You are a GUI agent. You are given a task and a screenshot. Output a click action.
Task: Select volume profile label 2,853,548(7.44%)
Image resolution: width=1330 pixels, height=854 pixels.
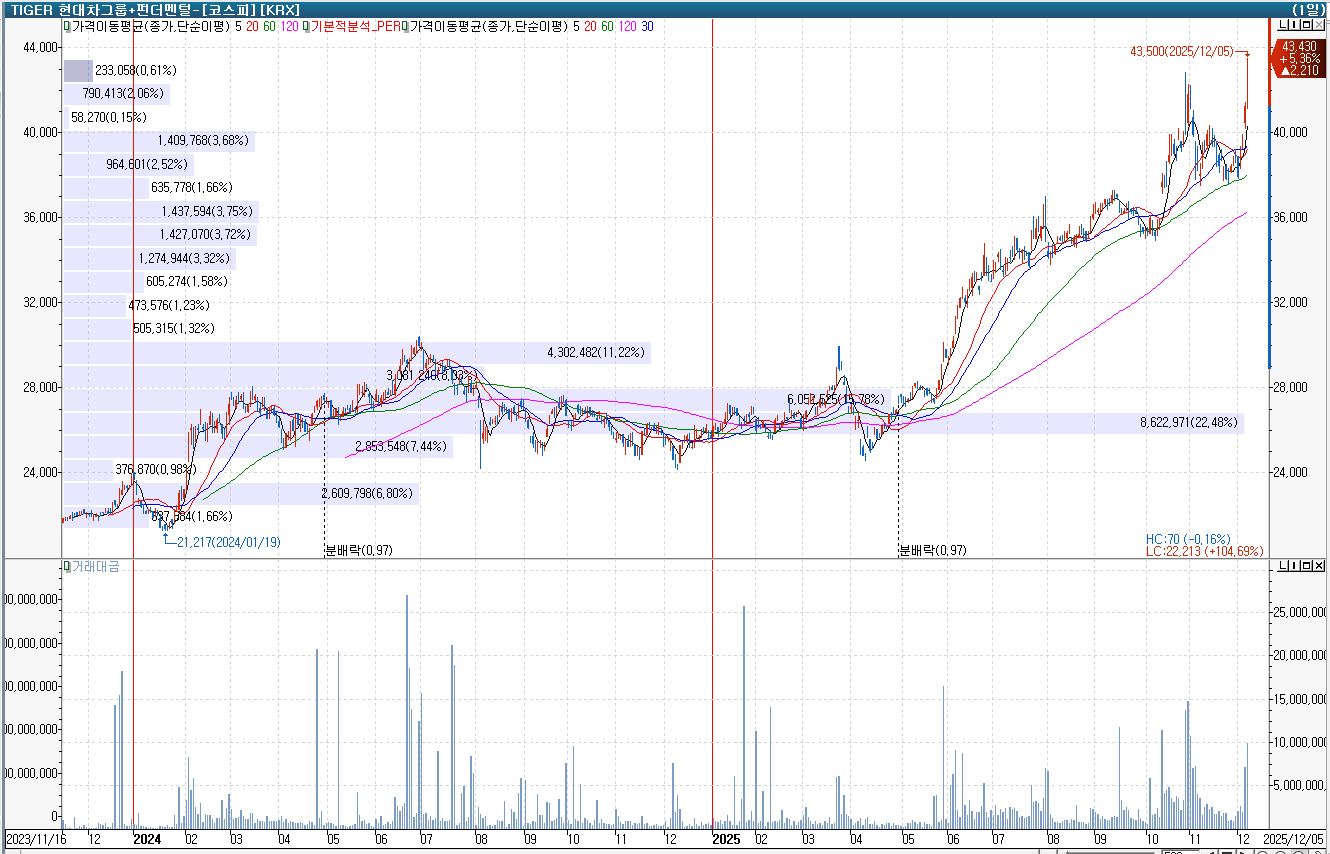(402, 446)
